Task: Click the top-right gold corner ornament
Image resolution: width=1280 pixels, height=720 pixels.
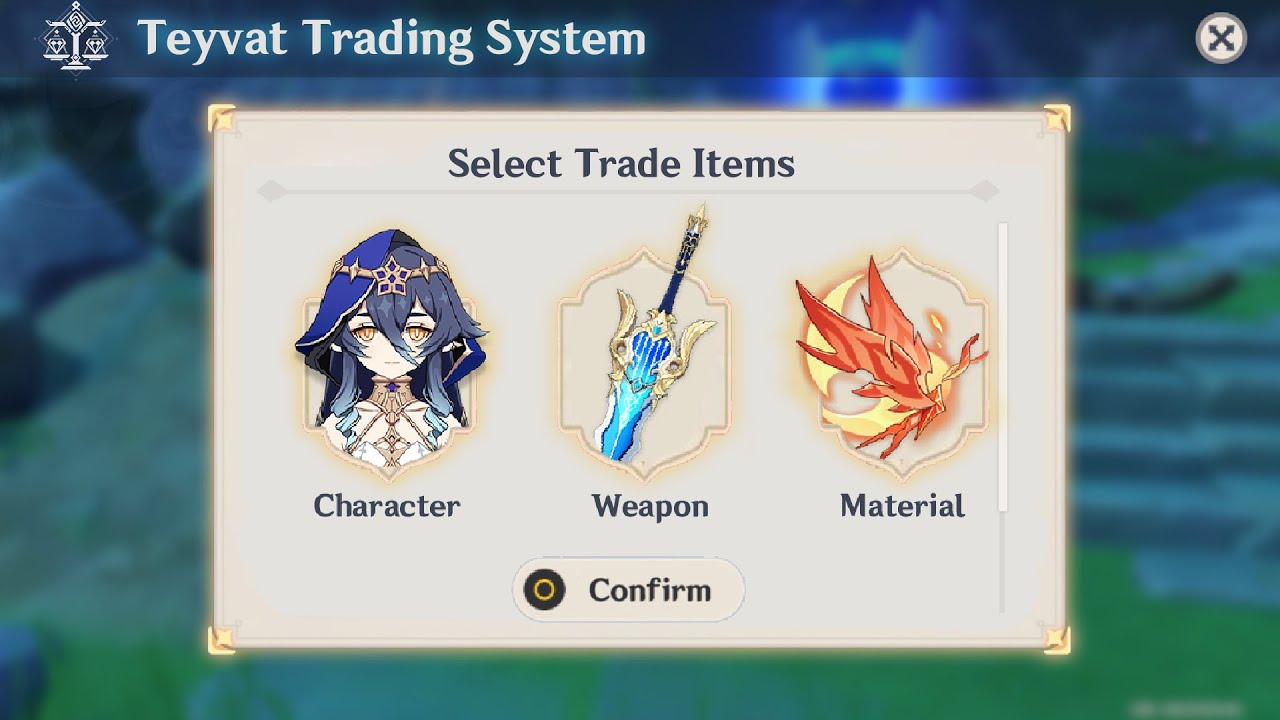Action: click(x=1056, y=118)
